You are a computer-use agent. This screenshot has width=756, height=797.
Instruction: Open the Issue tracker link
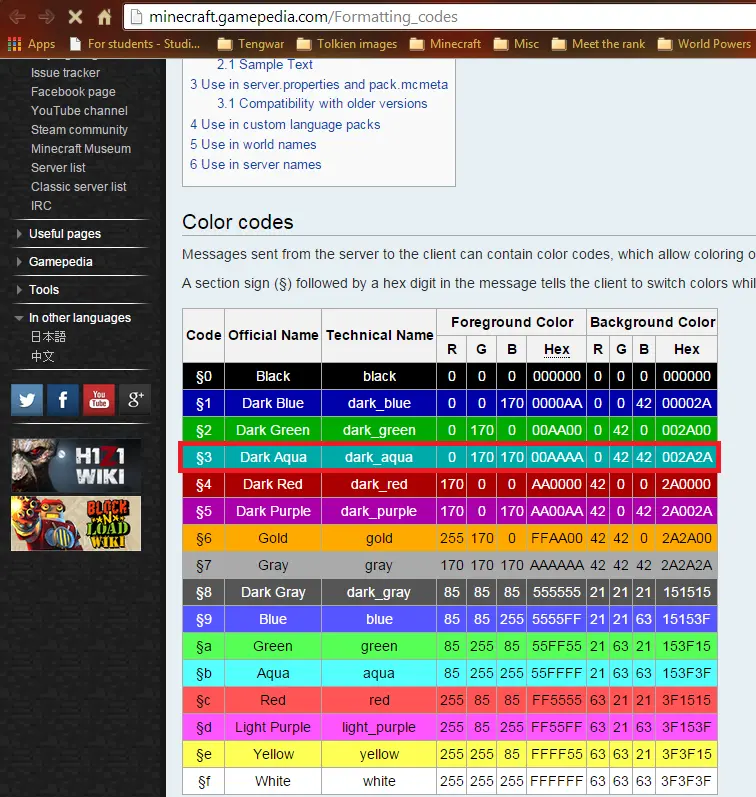pos(65,73)
